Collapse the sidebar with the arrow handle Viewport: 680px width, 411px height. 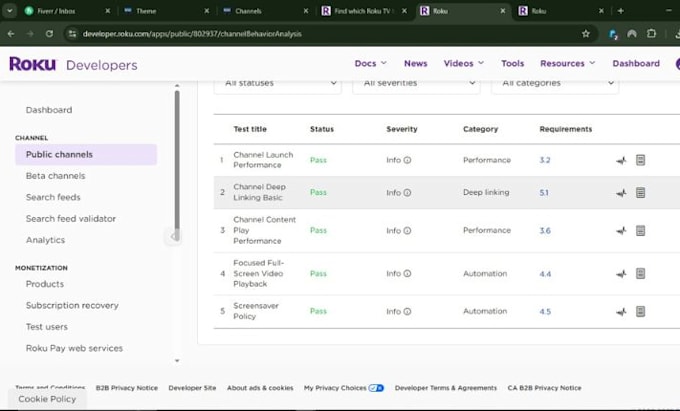pos(173,237)
